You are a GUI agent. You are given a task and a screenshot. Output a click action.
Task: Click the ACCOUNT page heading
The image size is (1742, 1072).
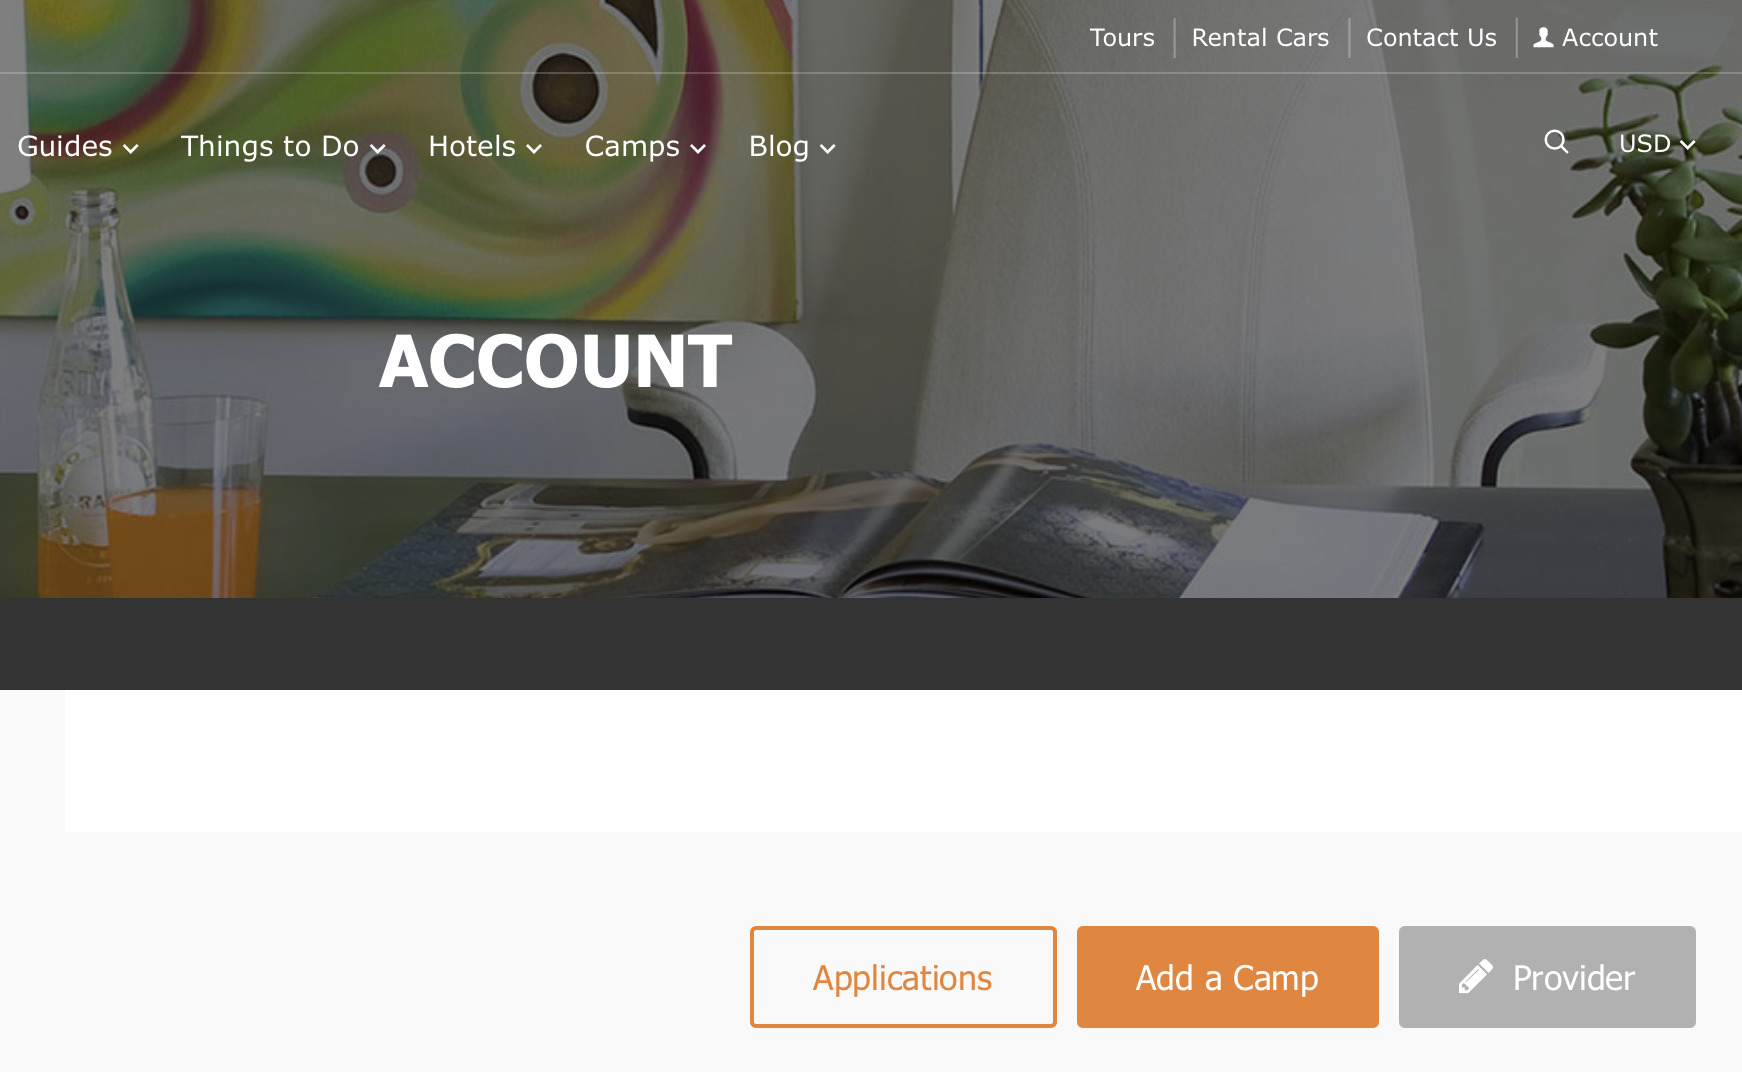[556, 361]
